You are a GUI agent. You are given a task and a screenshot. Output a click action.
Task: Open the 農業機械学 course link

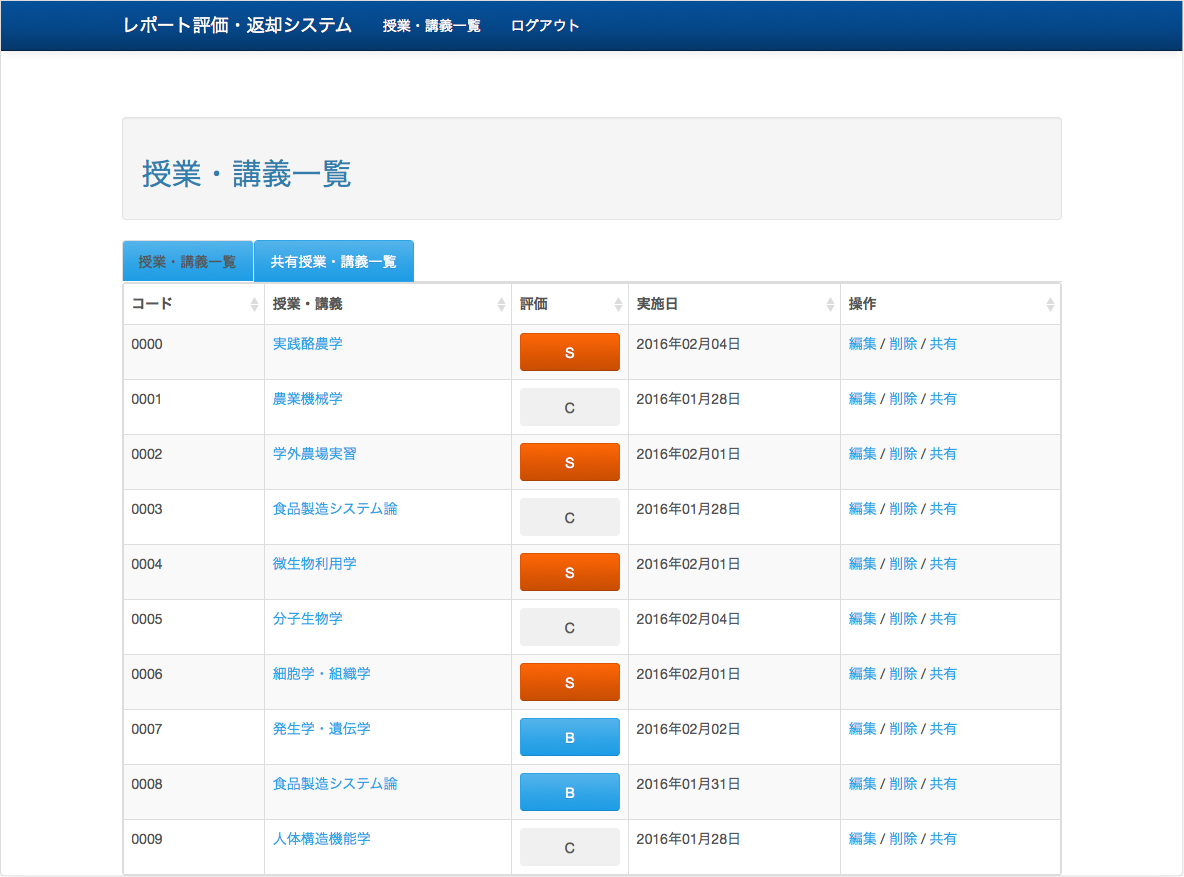click(307, 399)
